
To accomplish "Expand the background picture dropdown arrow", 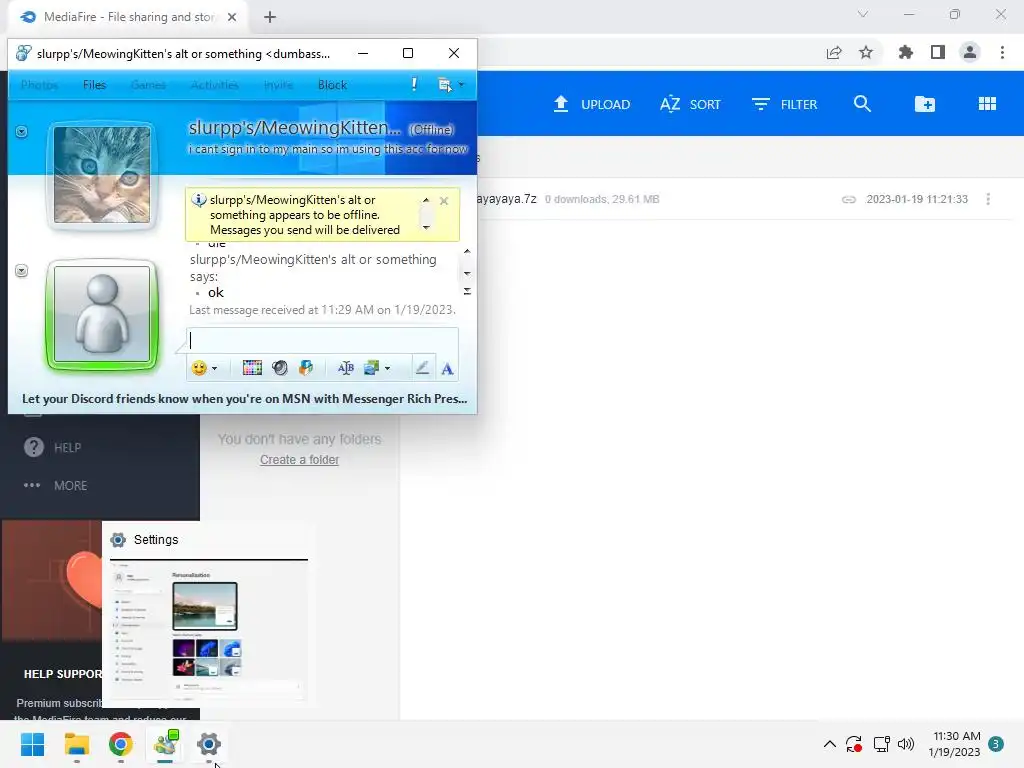I will tap(387, 369).
